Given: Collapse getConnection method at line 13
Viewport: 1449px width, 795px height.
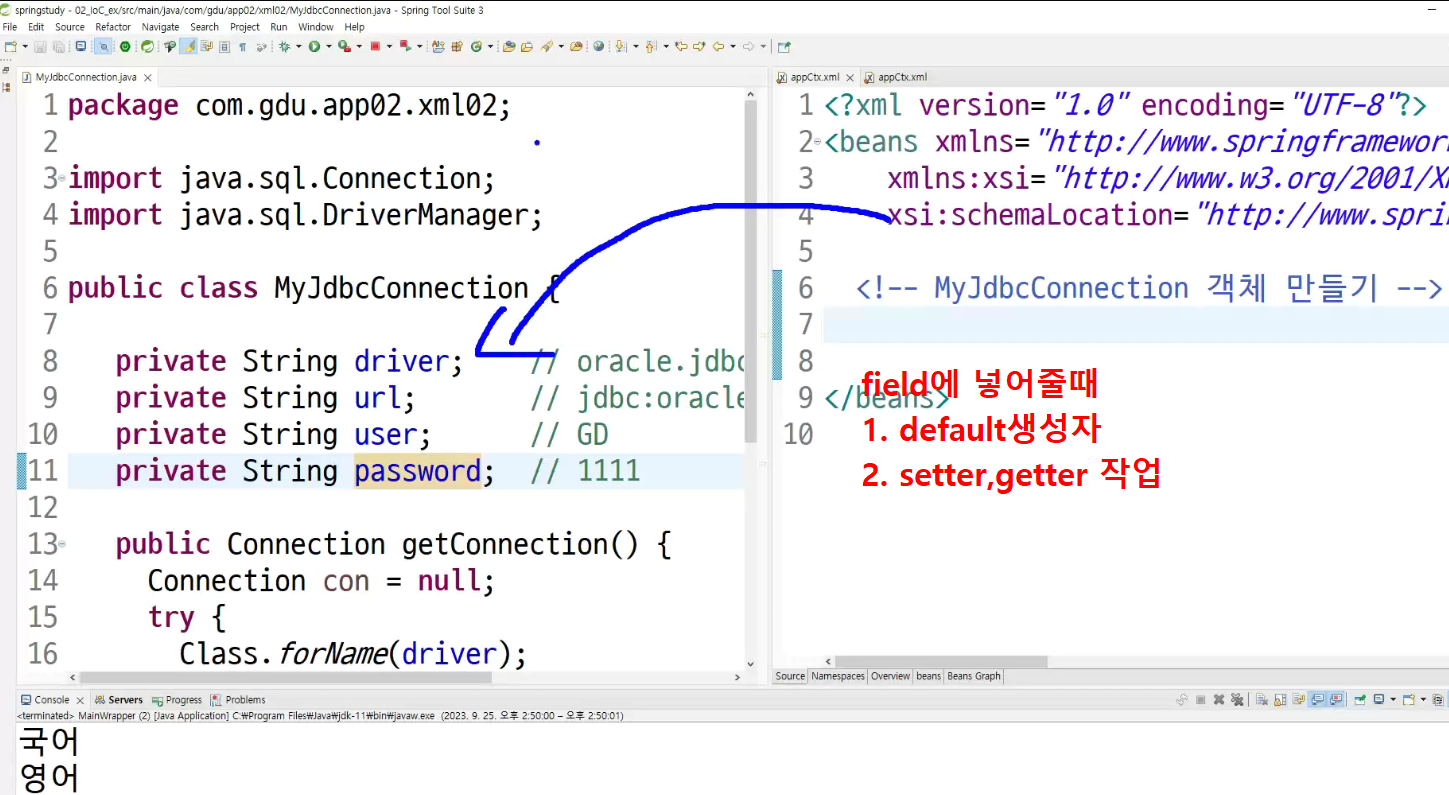Looking at the screenshot, I should (62, 544).
